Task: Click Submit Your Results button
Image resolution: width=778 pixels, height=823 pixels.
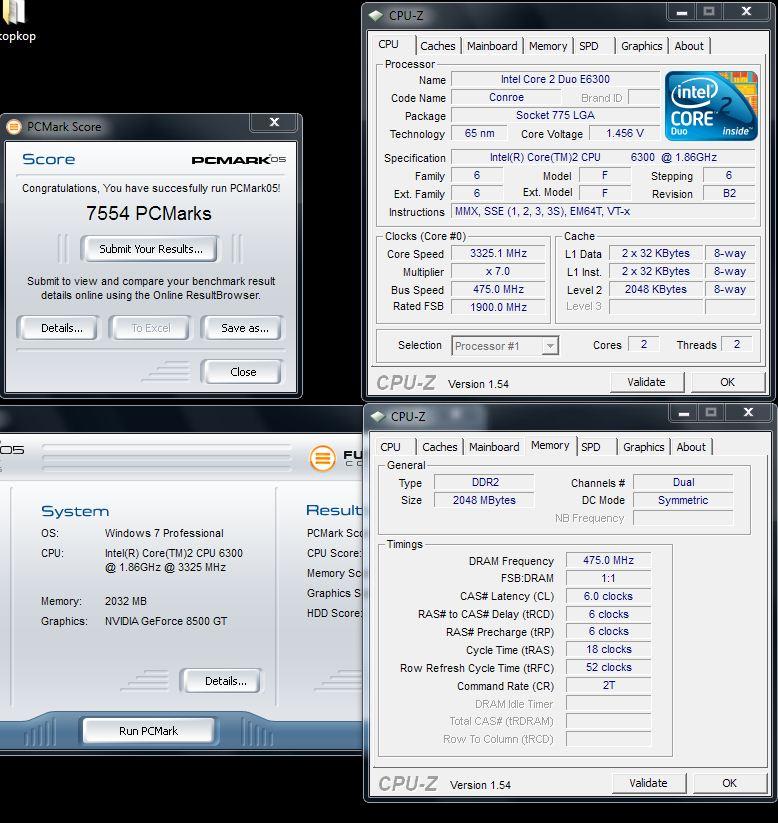Action: click(150, 249)
